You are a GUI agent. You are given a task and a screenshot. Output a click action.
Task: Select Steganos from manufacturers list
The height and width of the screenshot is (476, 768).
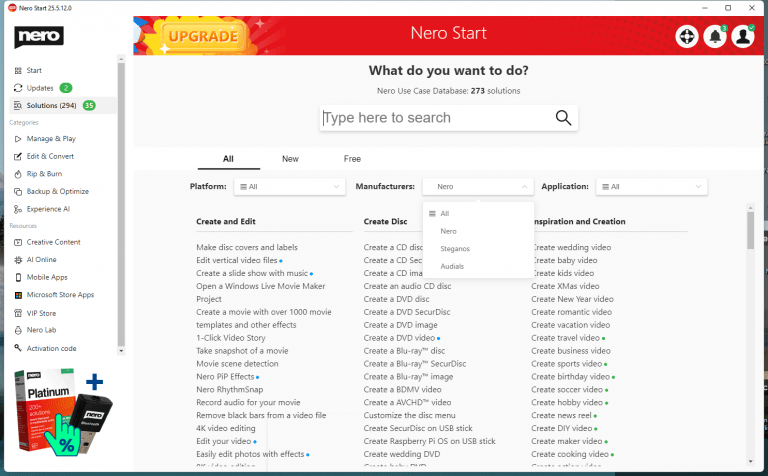455,248
